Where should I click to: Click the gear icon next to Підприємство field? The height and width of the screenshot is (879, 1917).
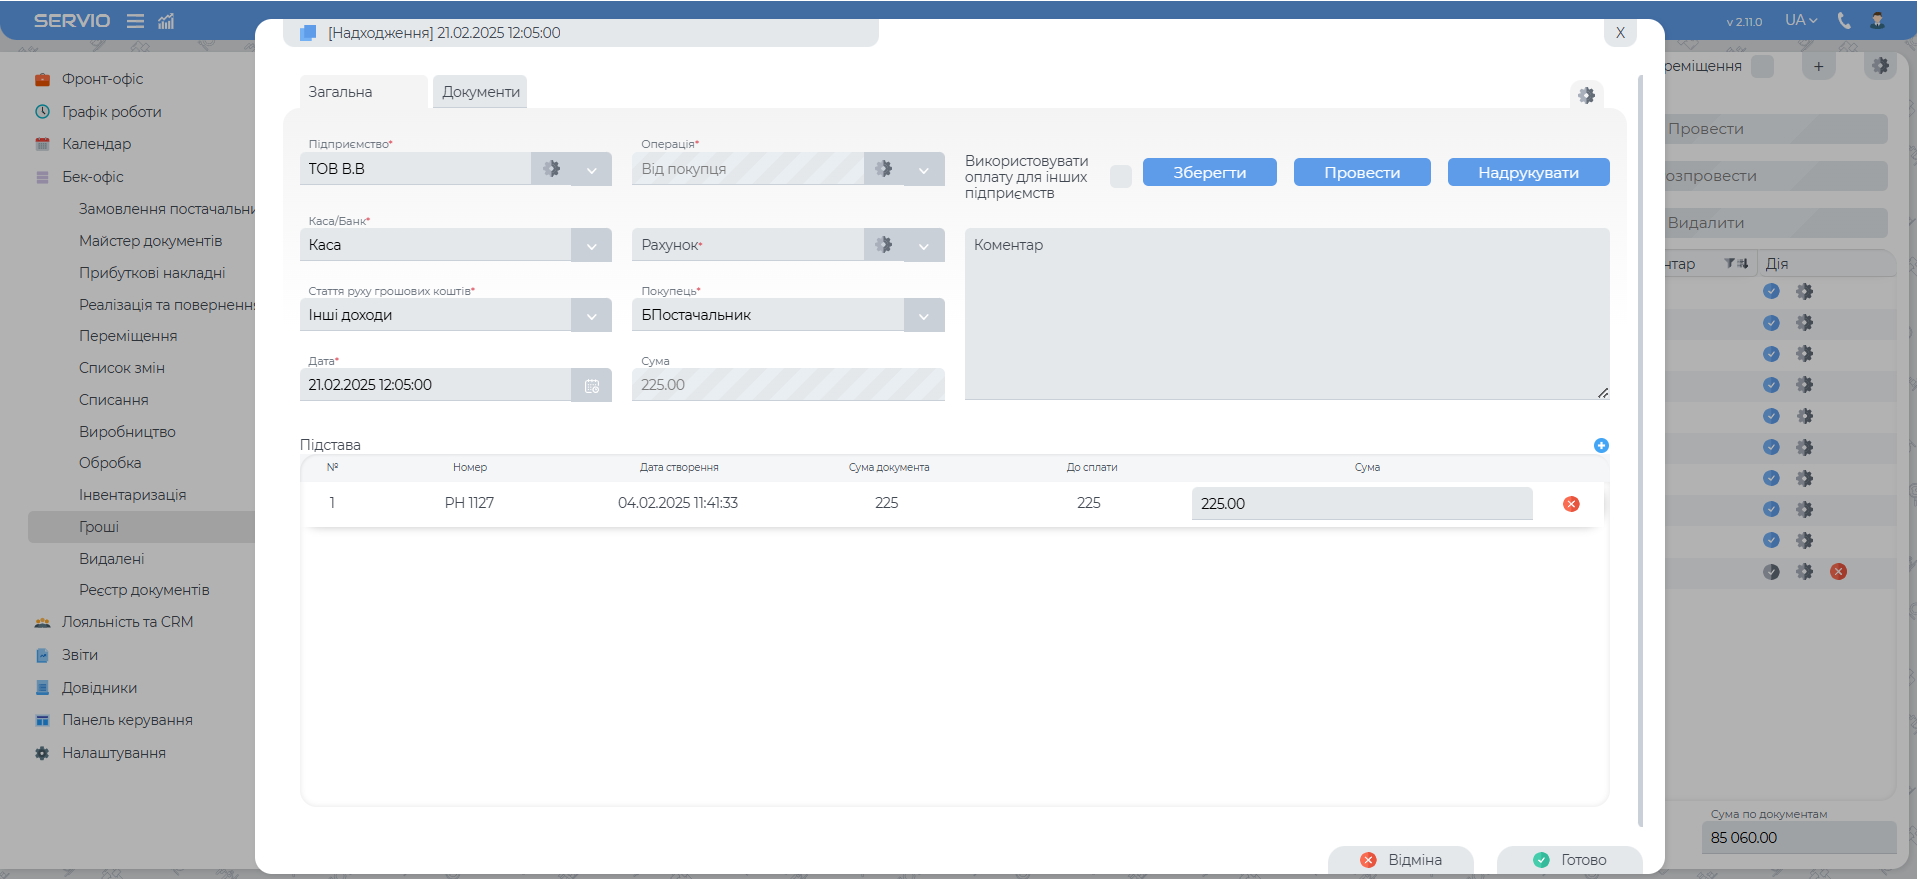pyautogui.click(x=551, y=169)
